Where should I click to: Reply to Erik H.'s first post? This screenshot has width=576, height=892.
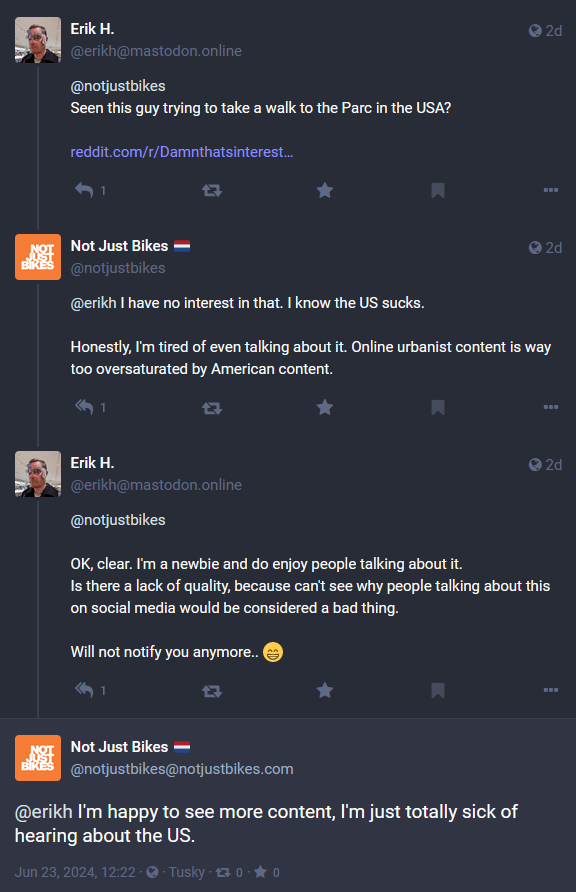(84, 190)
